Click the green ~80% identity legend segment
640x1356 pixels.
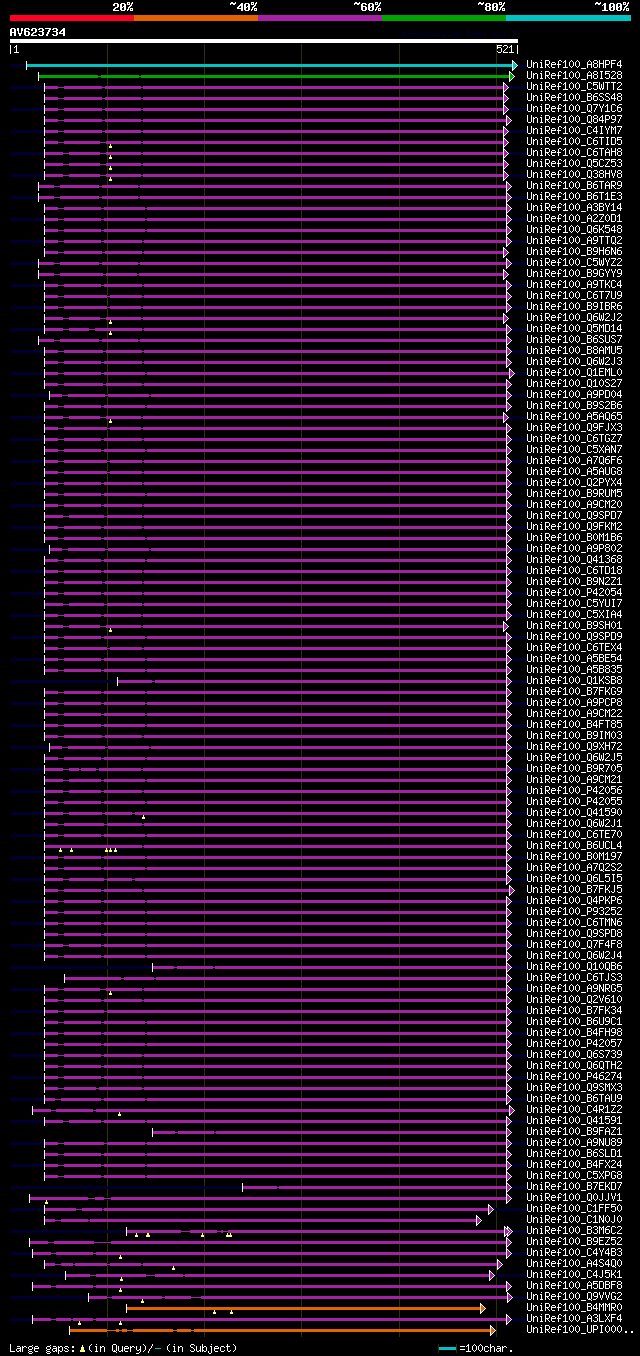point(443,18)
